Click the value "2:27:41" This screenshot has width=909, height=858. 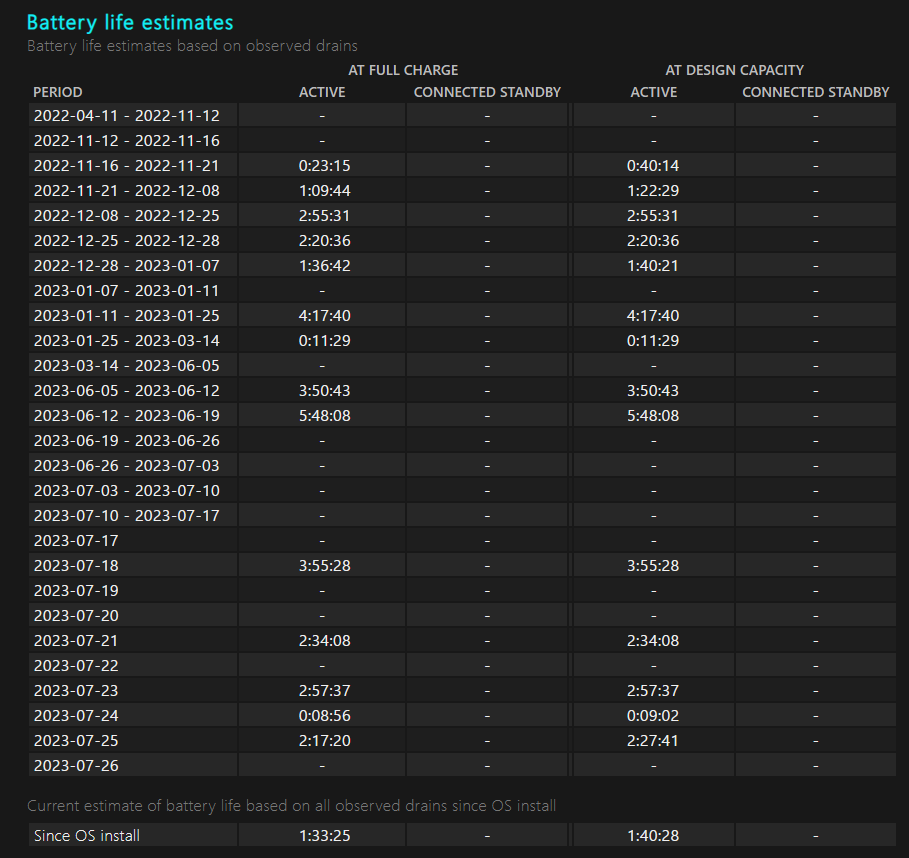(653, 740)
